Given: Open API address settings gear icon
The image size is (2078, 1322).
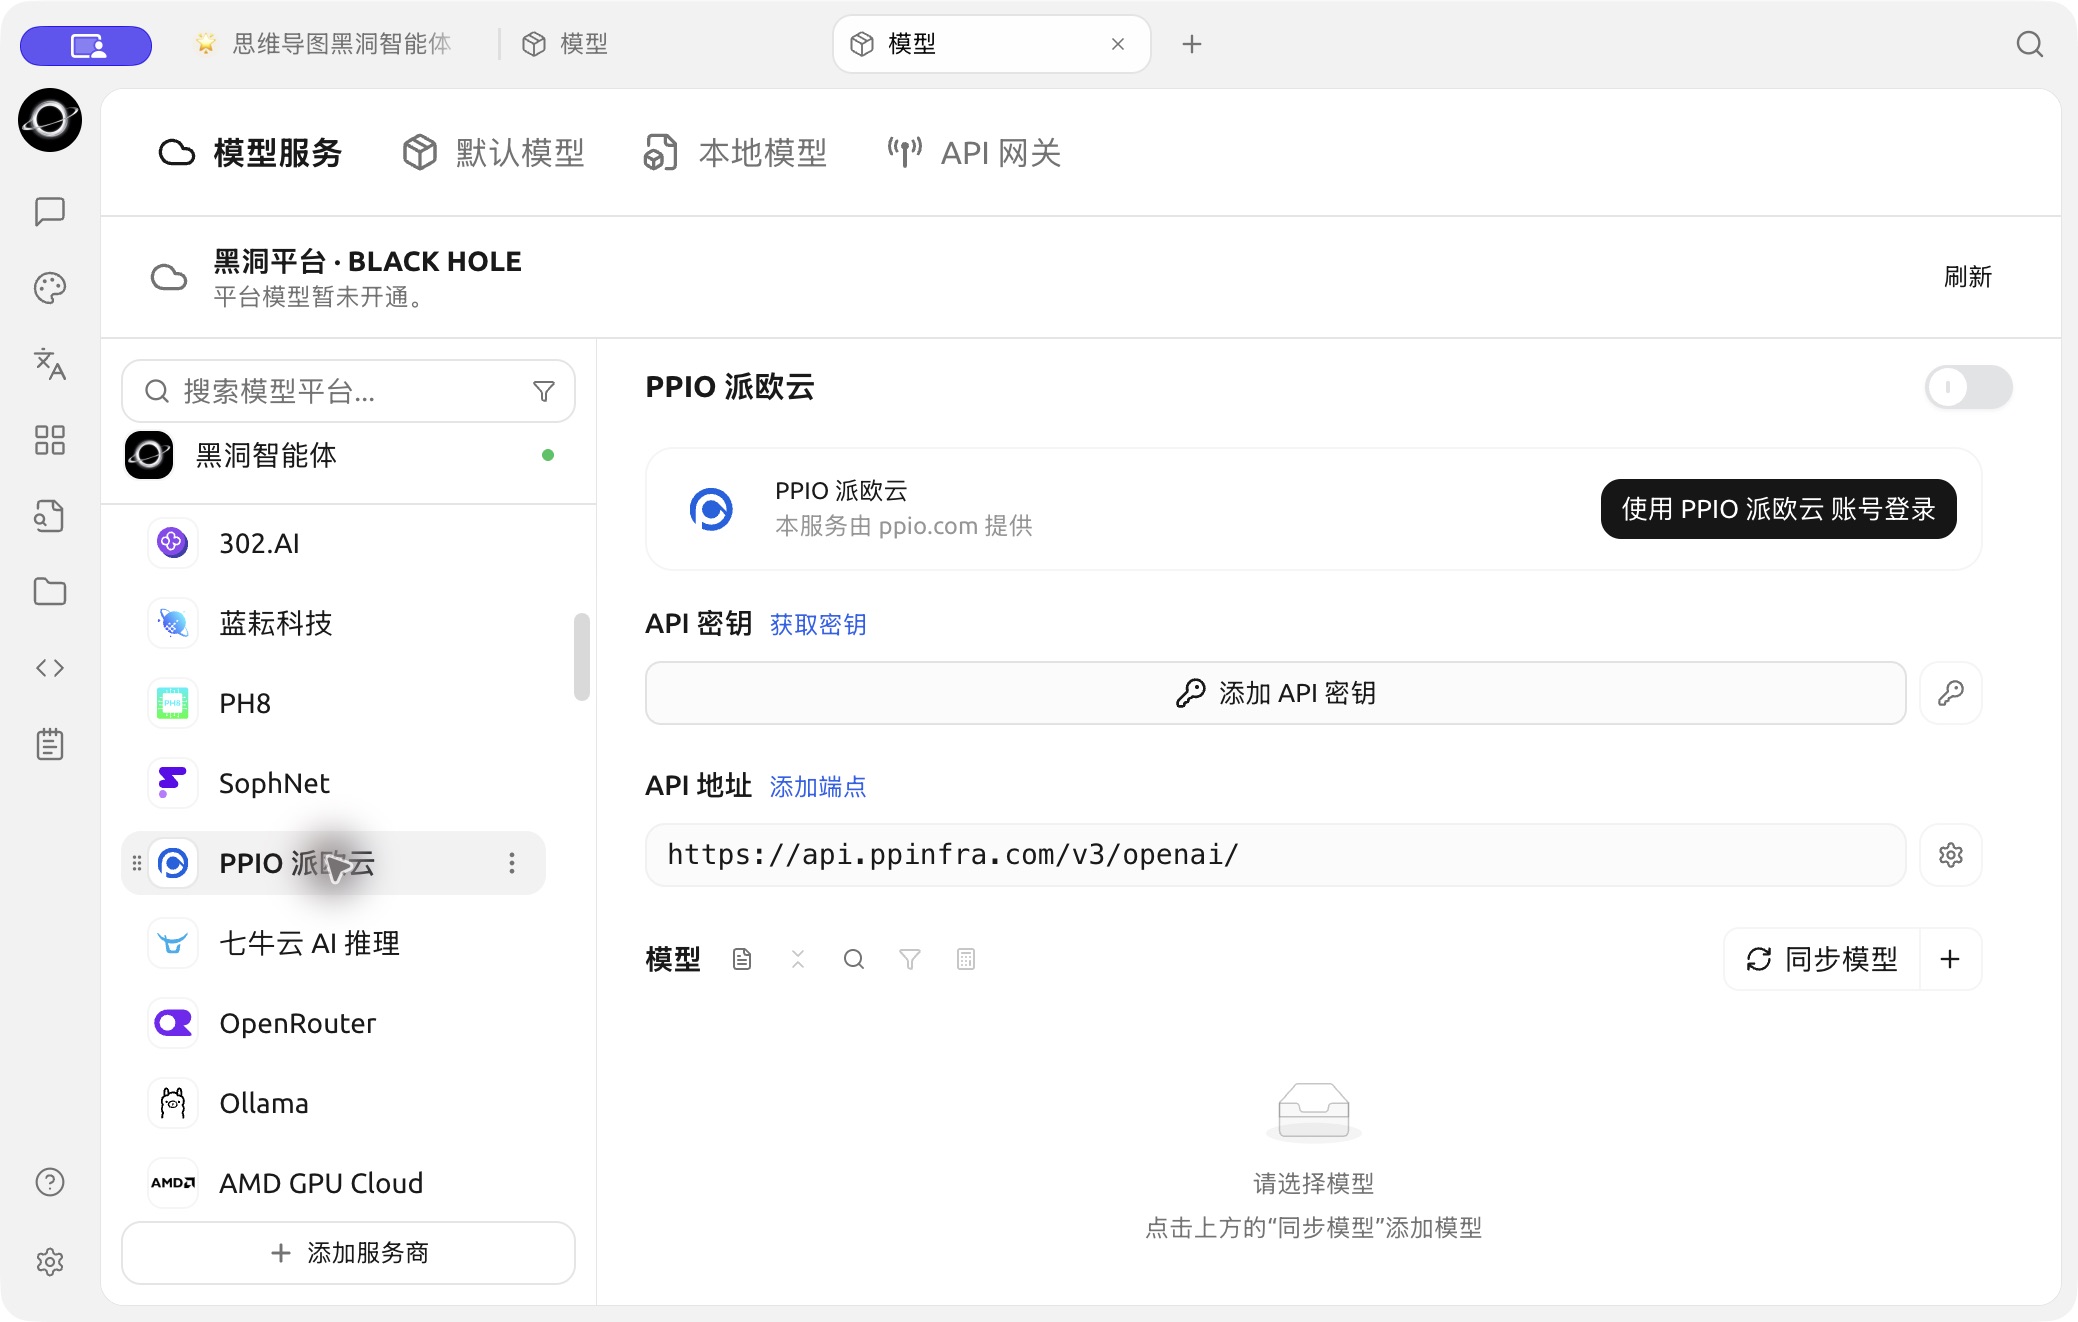Looking at the screenshot, I should [1951, 855].
